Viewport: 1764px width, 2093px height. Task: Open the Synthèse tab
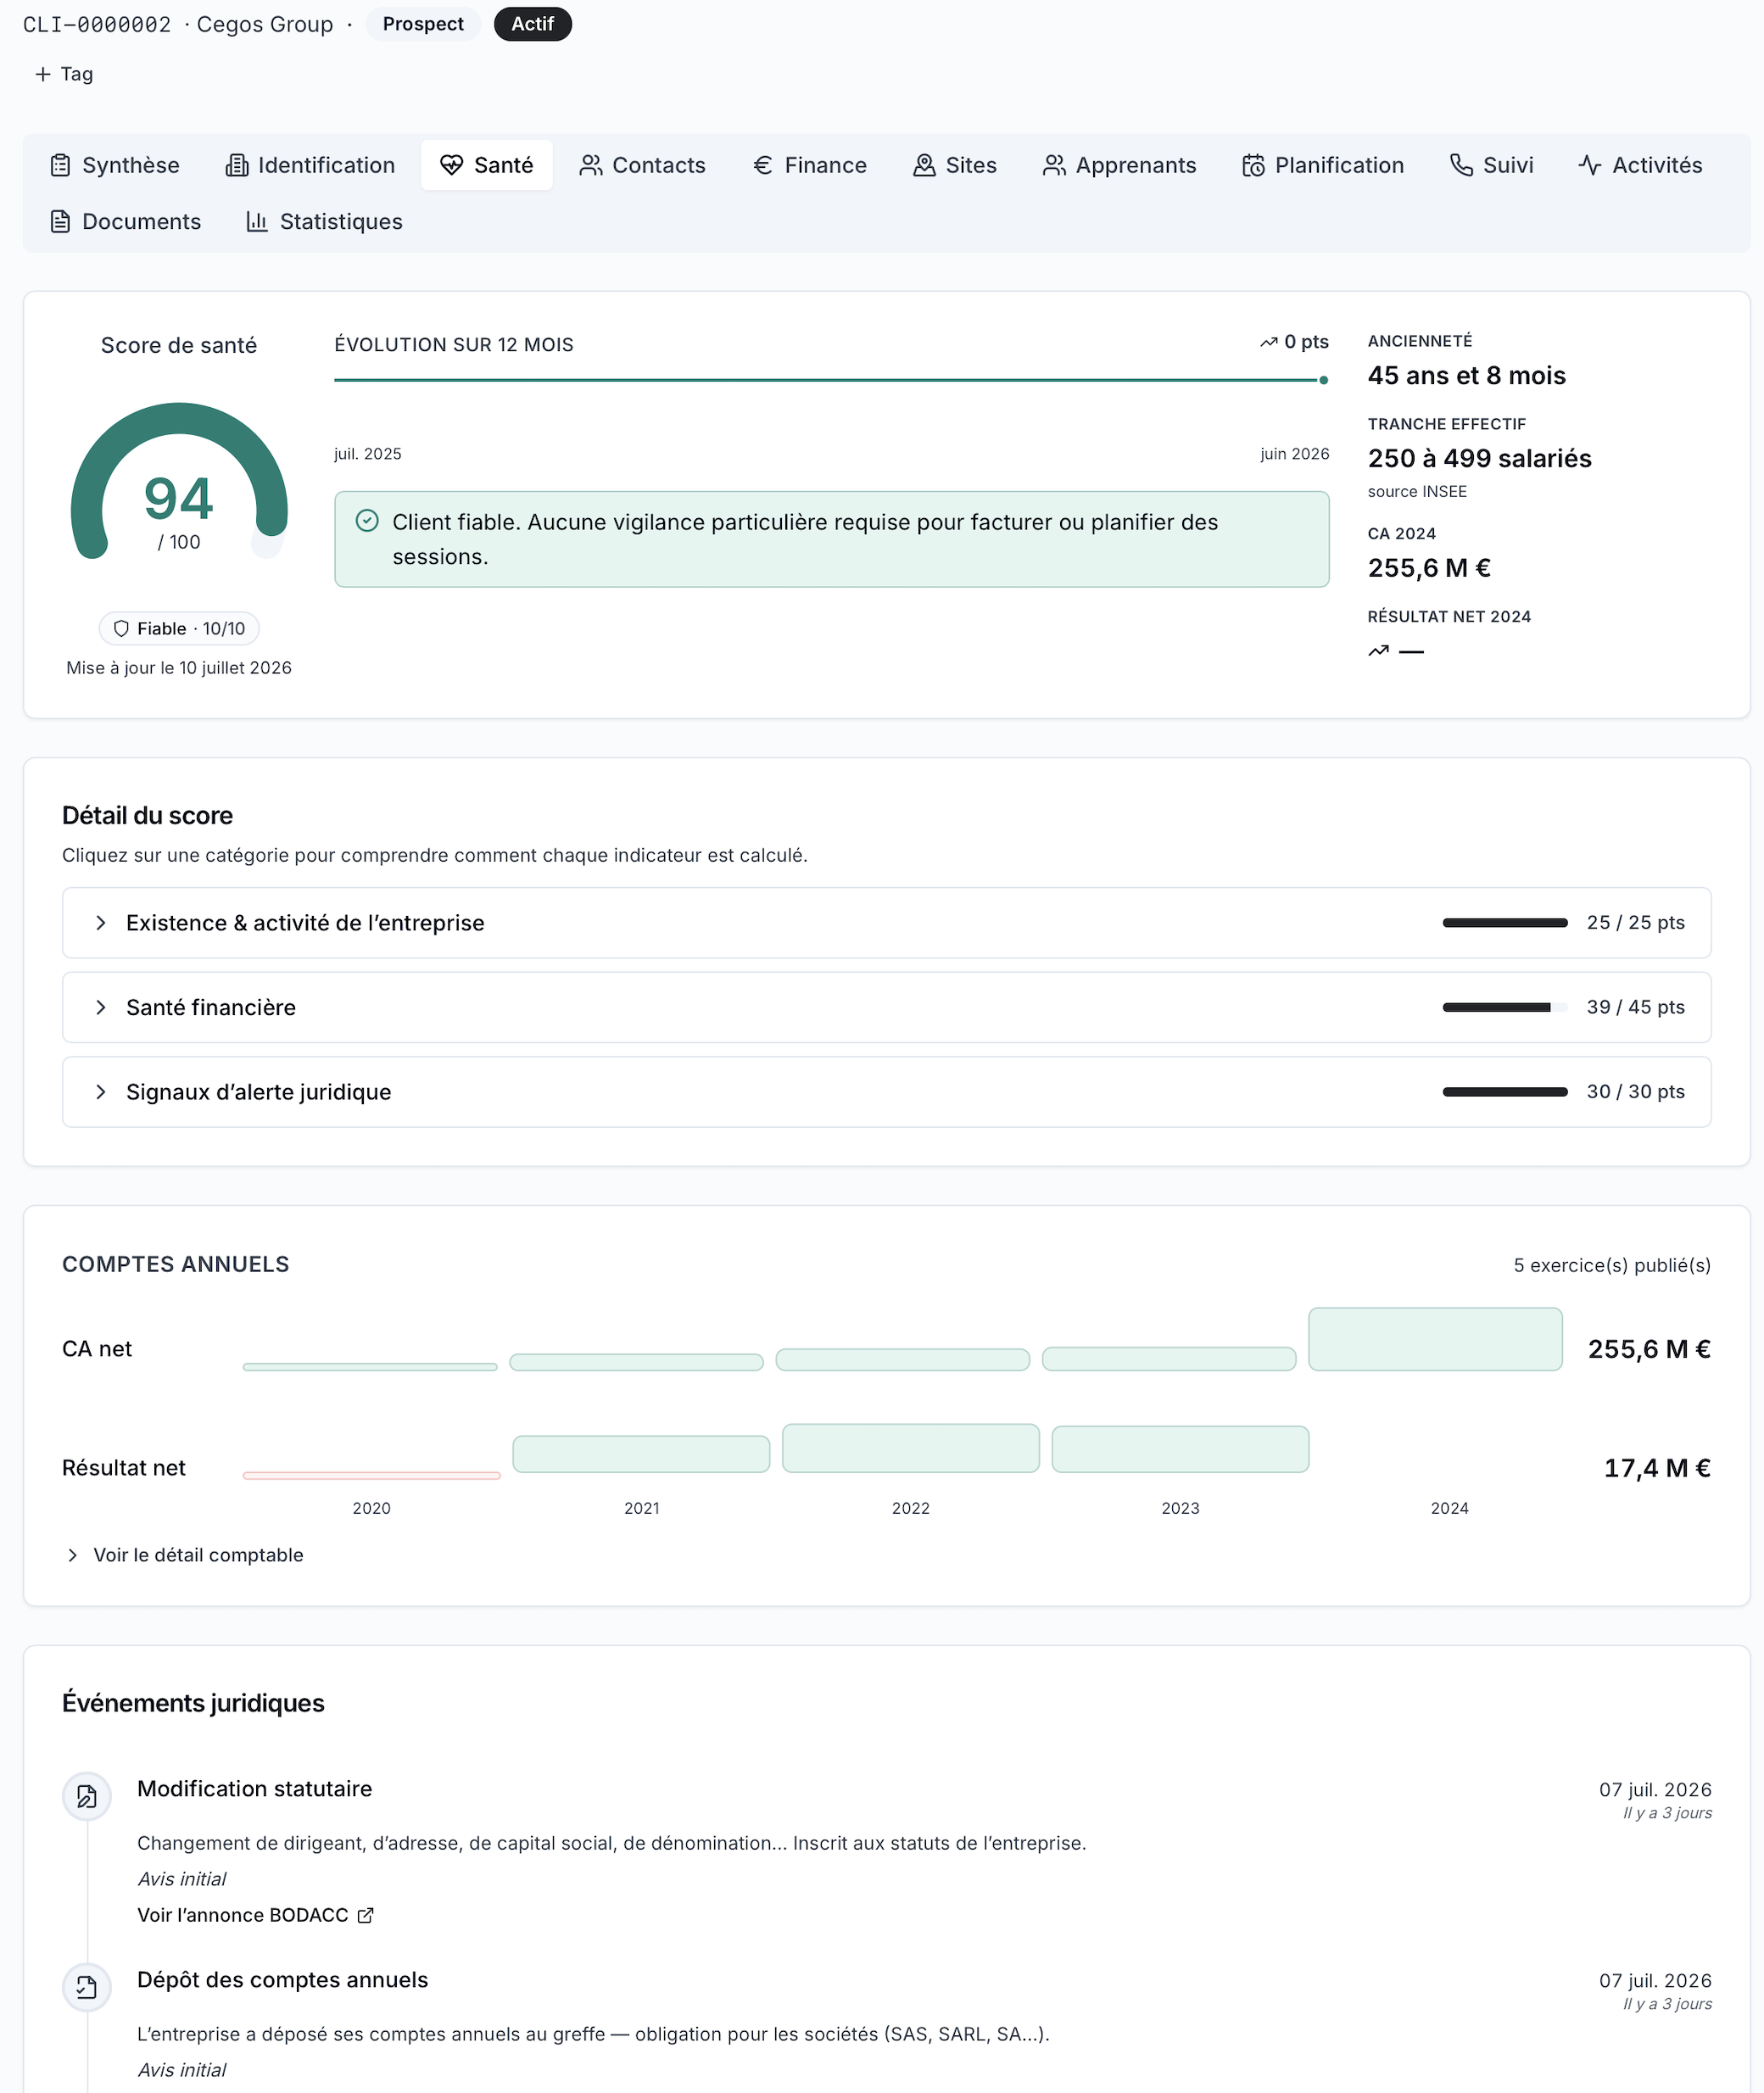tap(115, 165)
